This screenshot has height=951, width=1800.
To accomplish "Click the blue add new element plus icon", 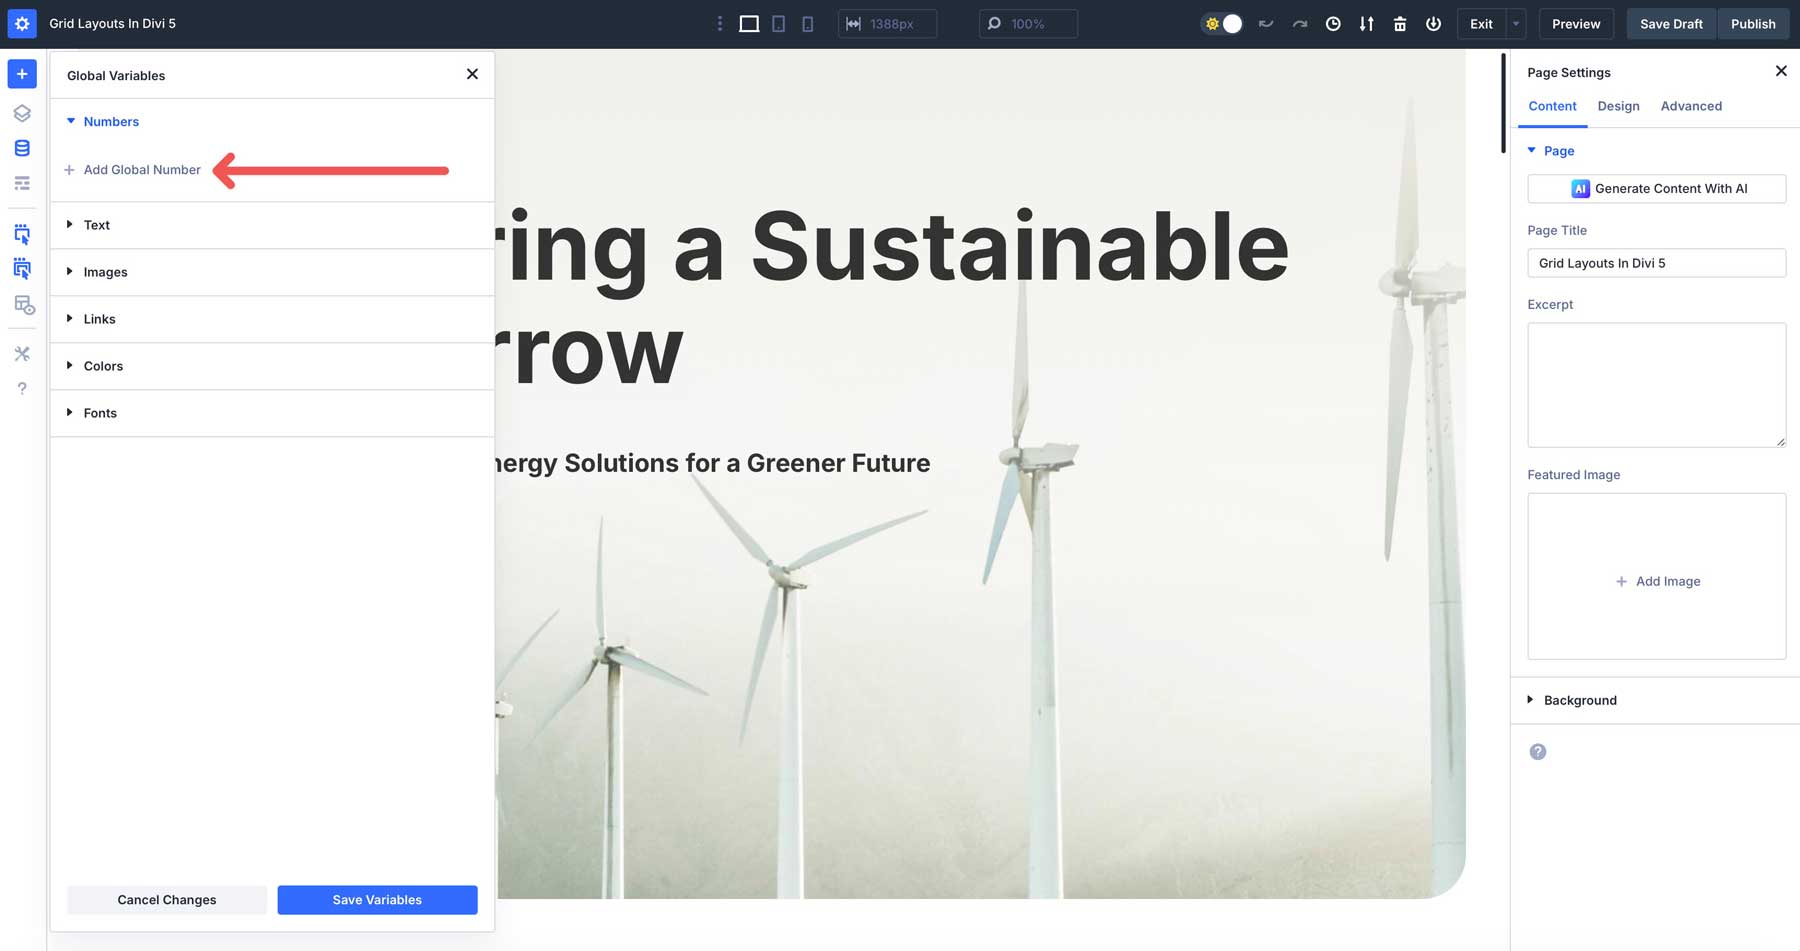I will 21,74.
